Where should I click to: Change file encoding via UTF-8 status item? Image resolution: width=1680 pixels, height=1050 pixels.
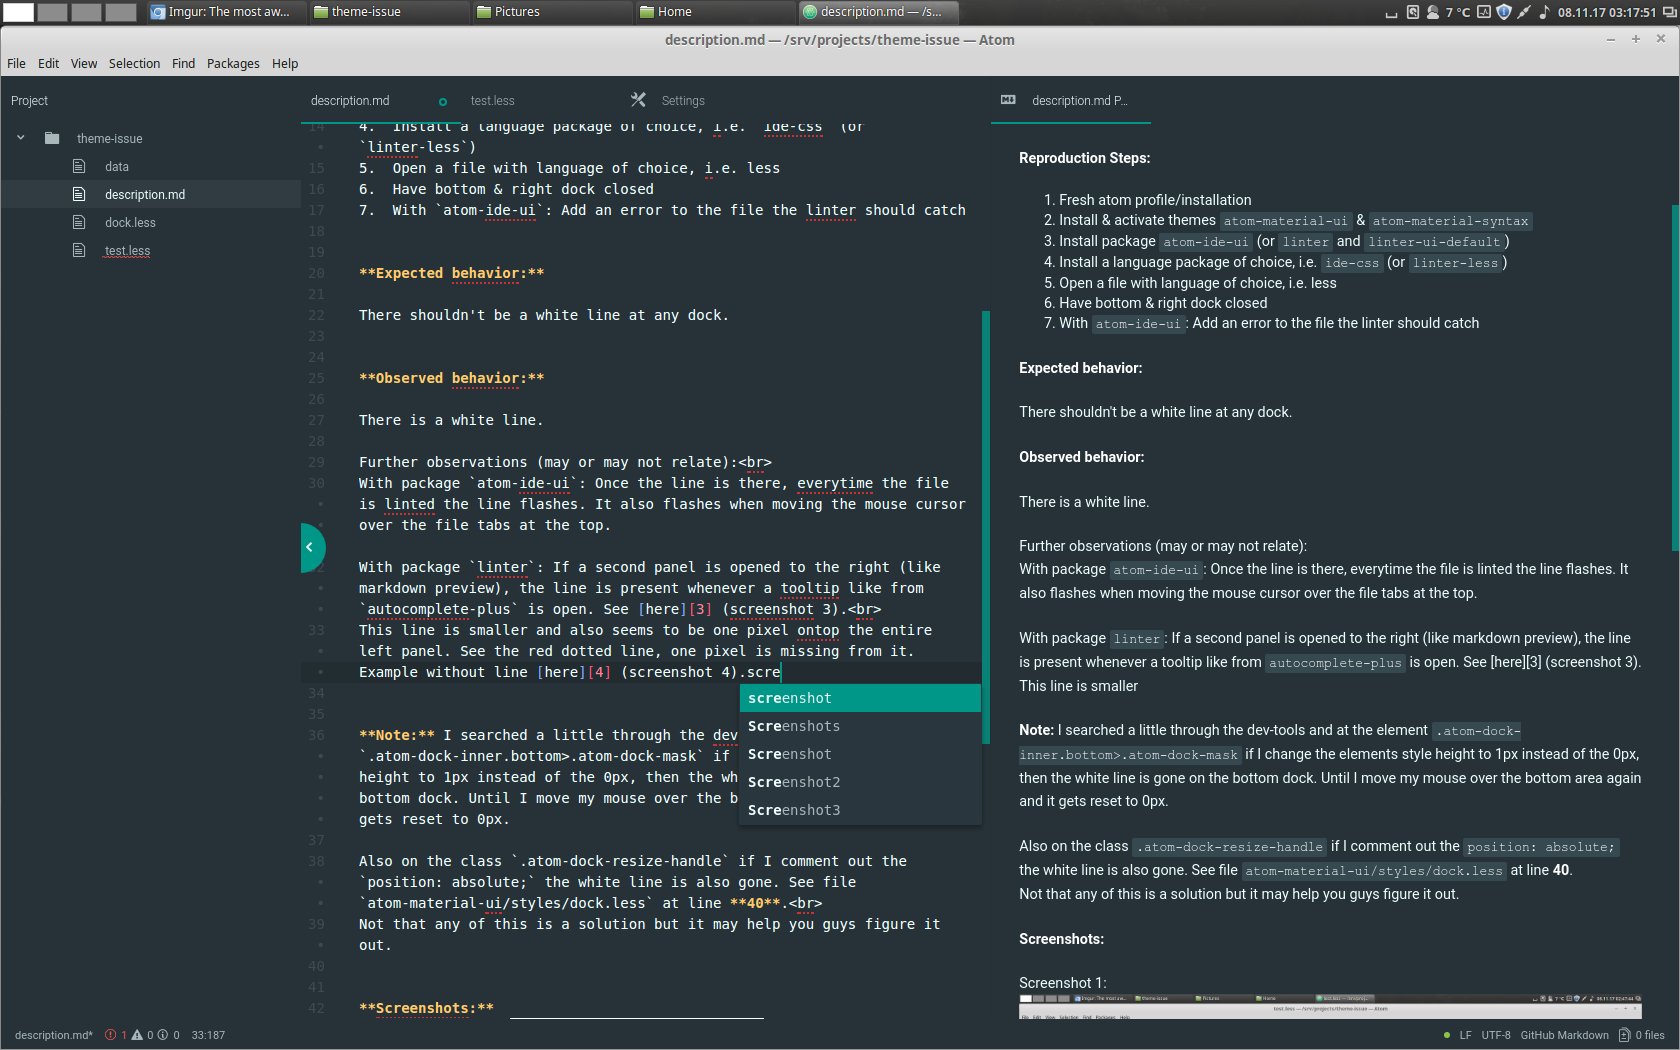tap(1496, 1035)
